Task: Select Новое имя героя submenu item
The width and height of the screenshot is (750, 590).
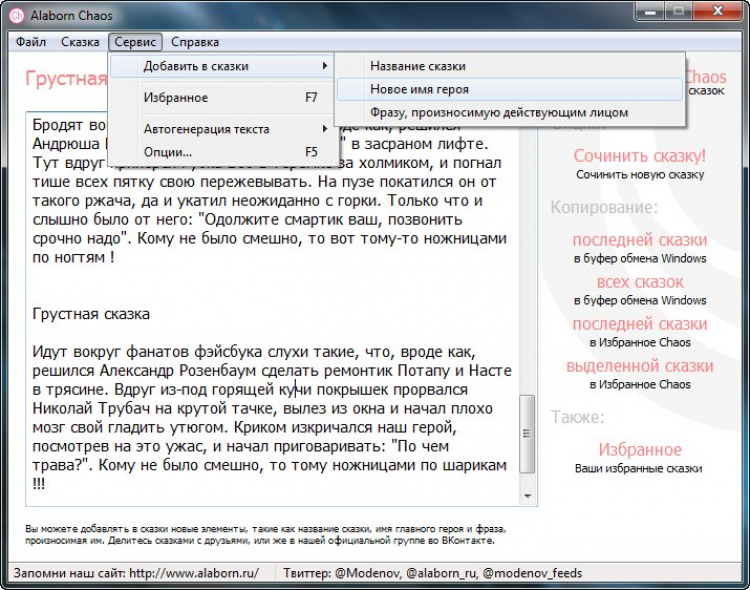Action: click(x=510, y=89)
